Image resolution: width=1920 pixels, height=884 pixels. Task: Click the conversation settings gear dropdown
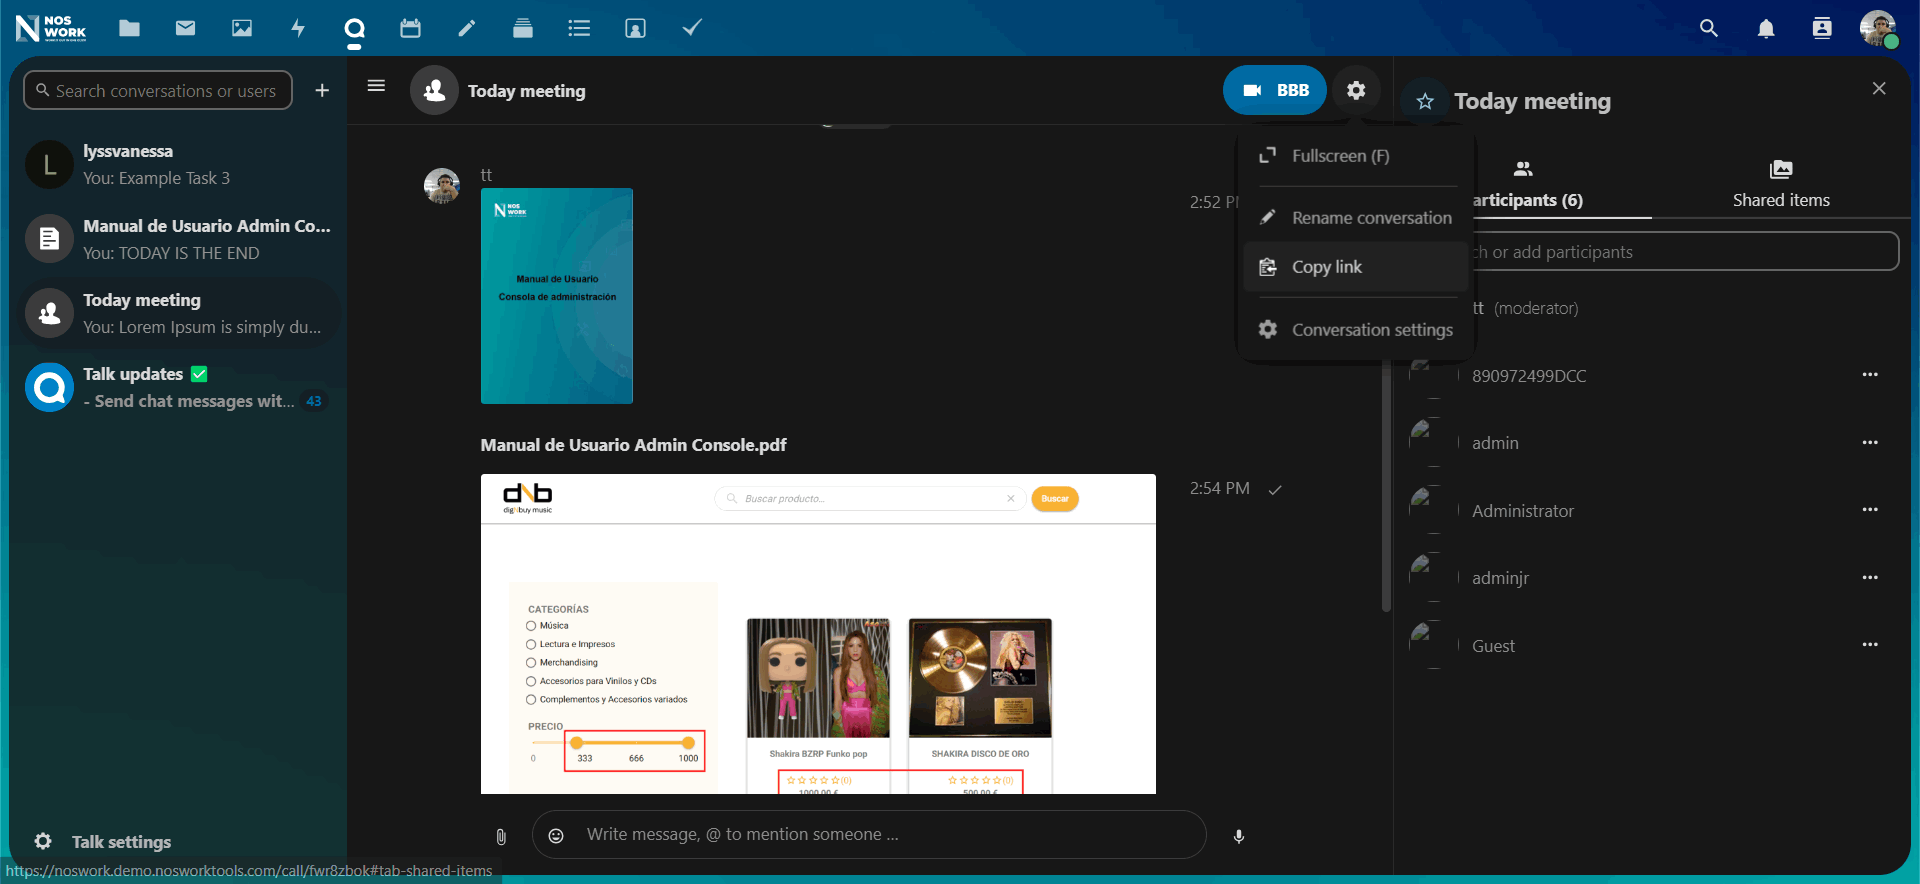point(1356,90)
